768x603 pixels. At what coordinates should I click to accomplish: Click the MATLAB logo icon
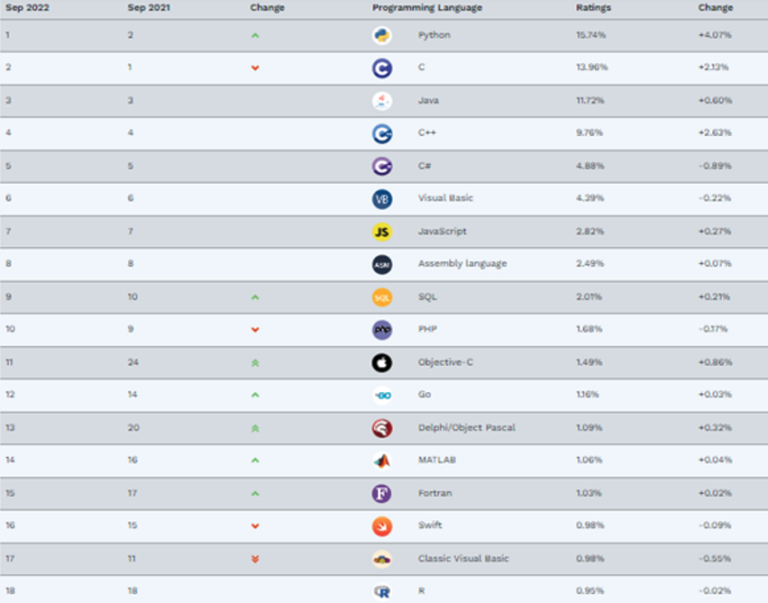382,460
